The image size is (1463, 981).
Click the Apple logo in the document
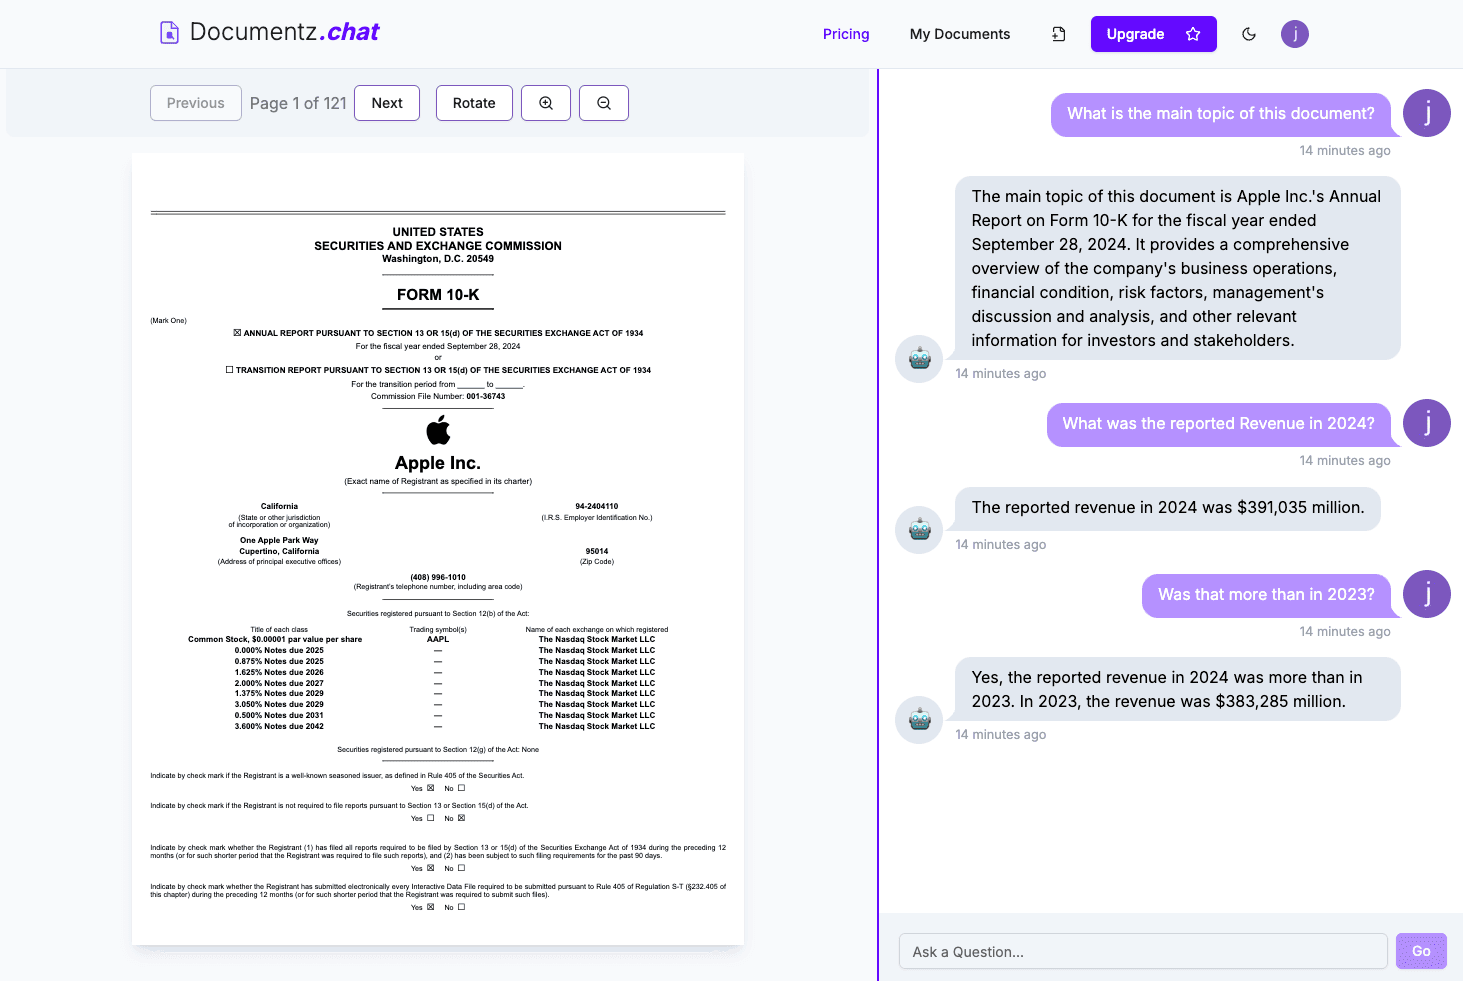[438, 430]
